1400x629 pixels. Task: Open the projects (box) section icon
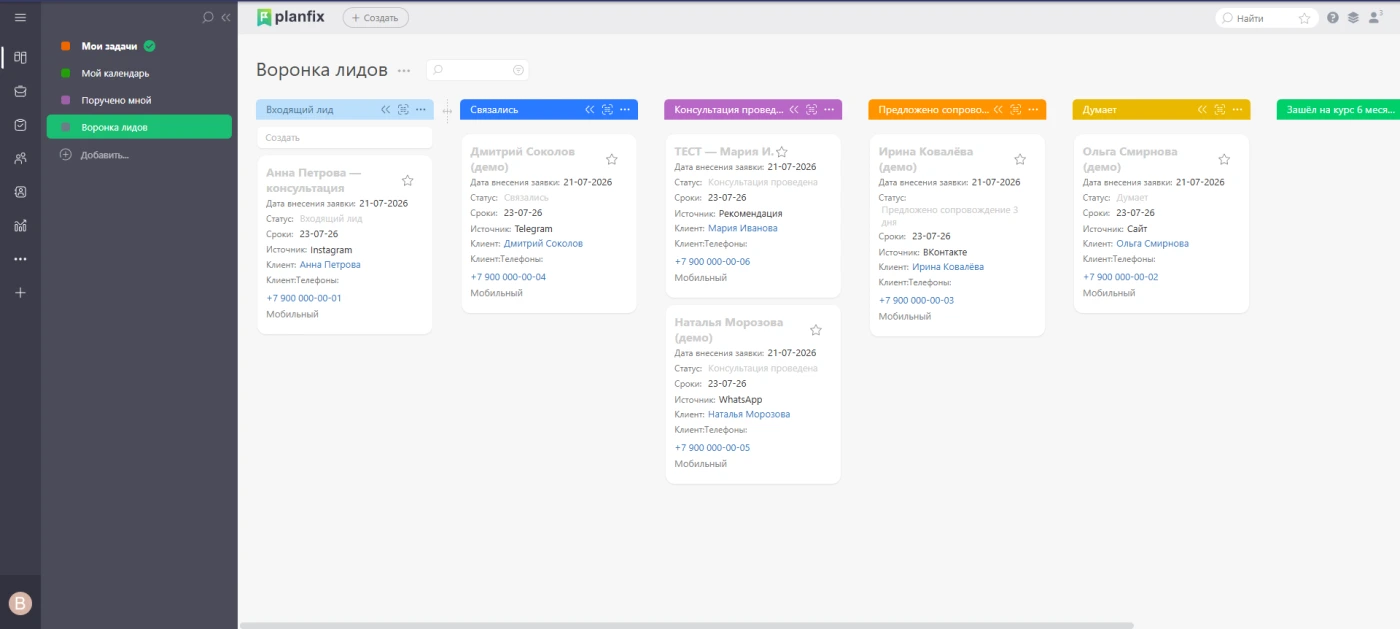click(20, 91)
